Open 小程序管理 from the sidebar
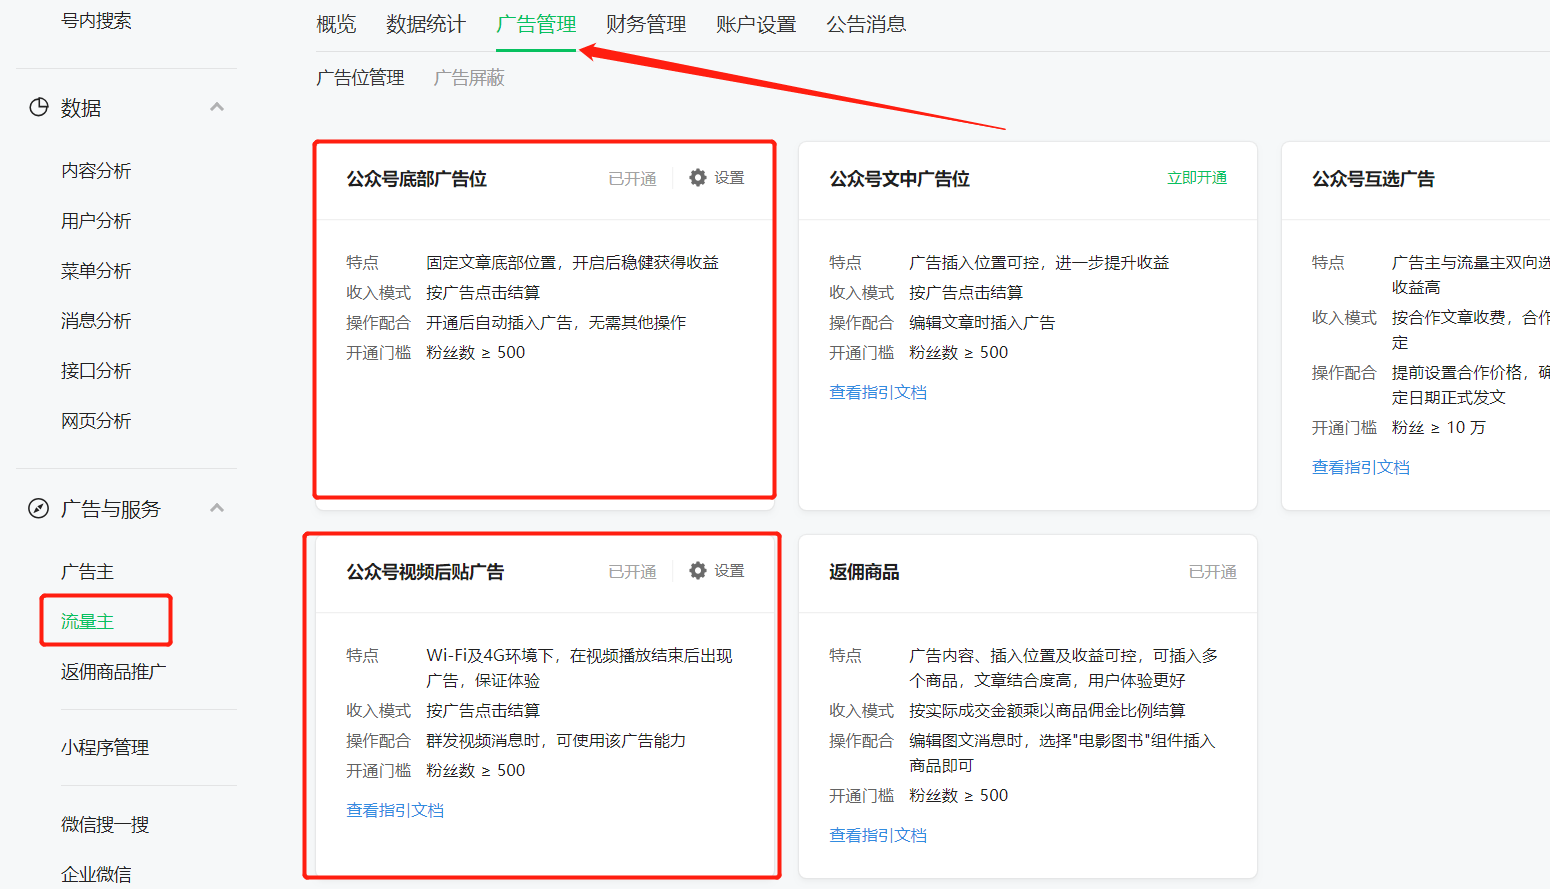This screenshot has width=1550, height=889. pyautogui.click(x=105, y=748)
